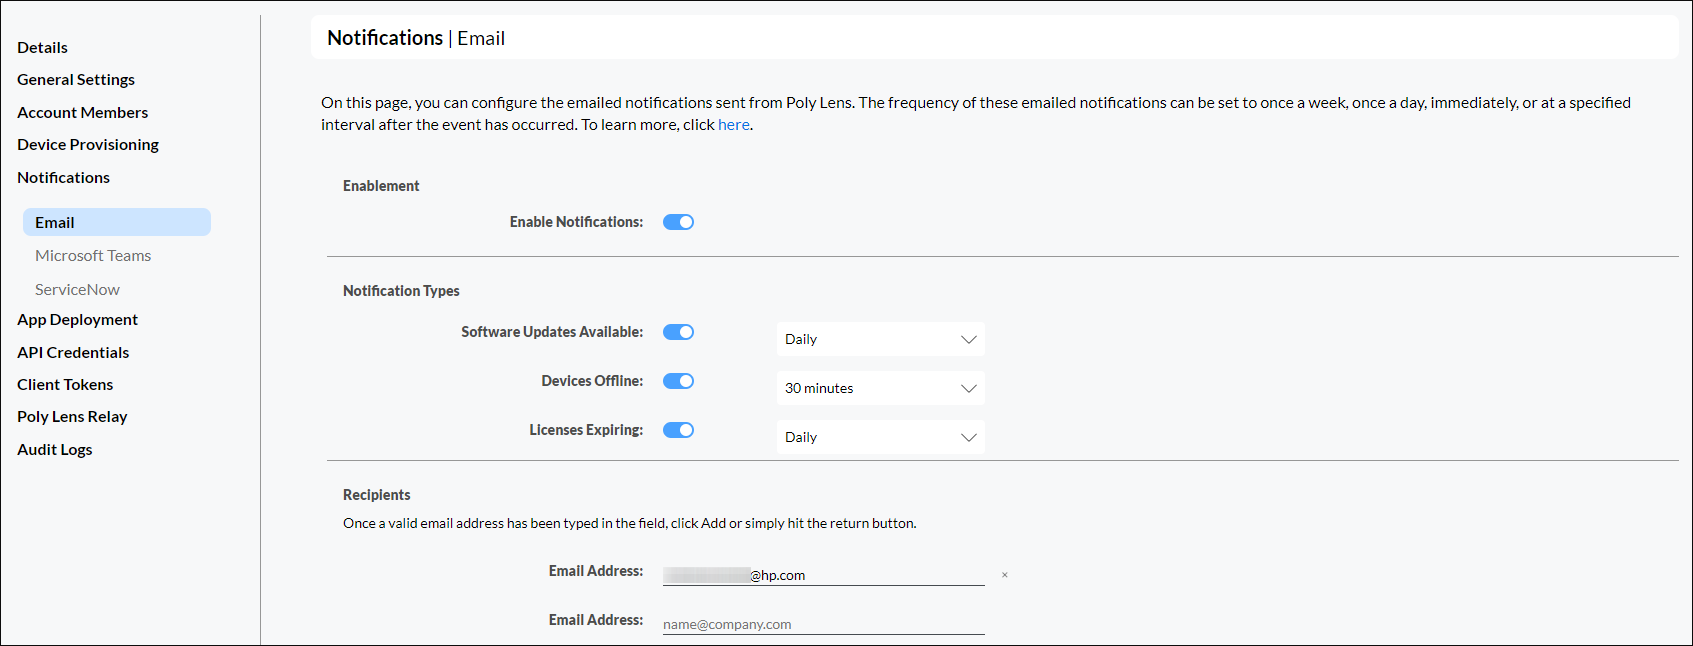Click the empty name@company.com email field
The height and width of the screenshot is (646, 1693).
click(x=824, y=624)
